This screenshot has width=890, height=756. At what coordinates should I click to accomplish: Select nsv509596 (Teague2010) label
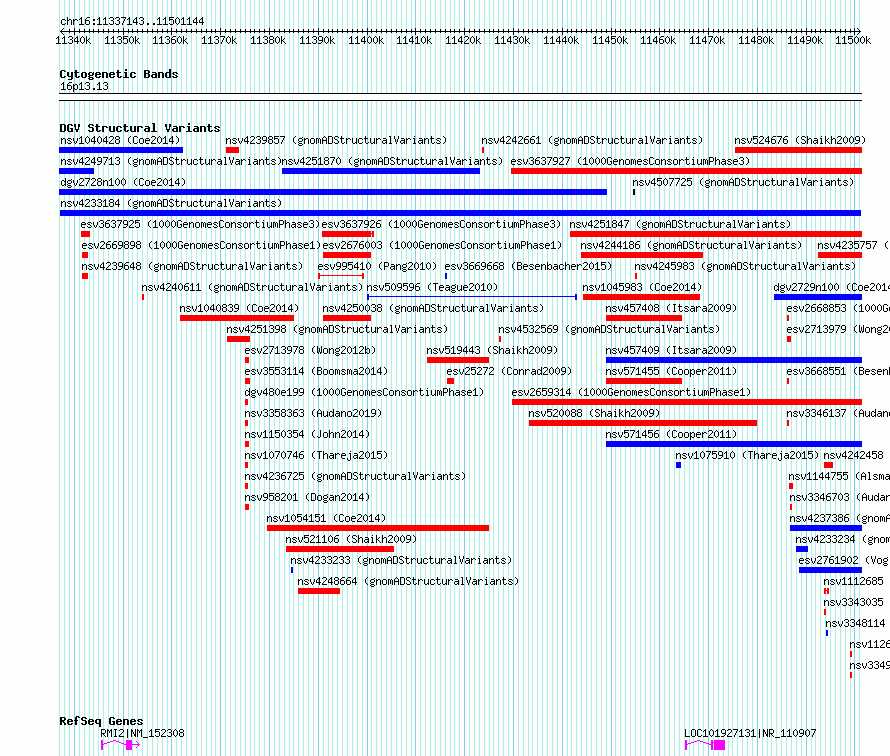click(432, 287)
